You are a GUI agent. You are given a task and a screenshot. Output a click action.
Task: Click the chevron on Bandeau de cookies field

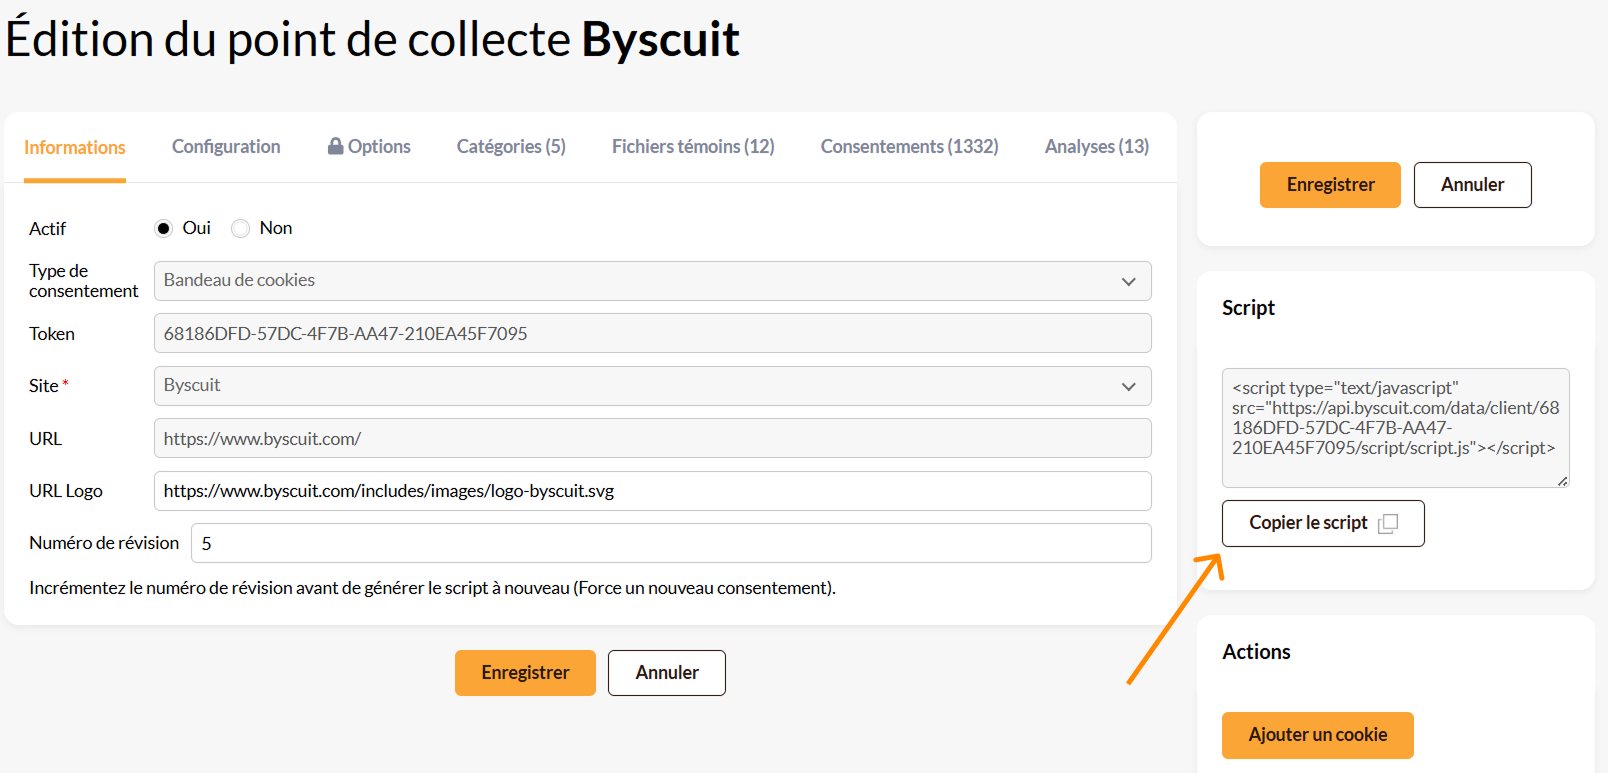(x=1129, y=282)
